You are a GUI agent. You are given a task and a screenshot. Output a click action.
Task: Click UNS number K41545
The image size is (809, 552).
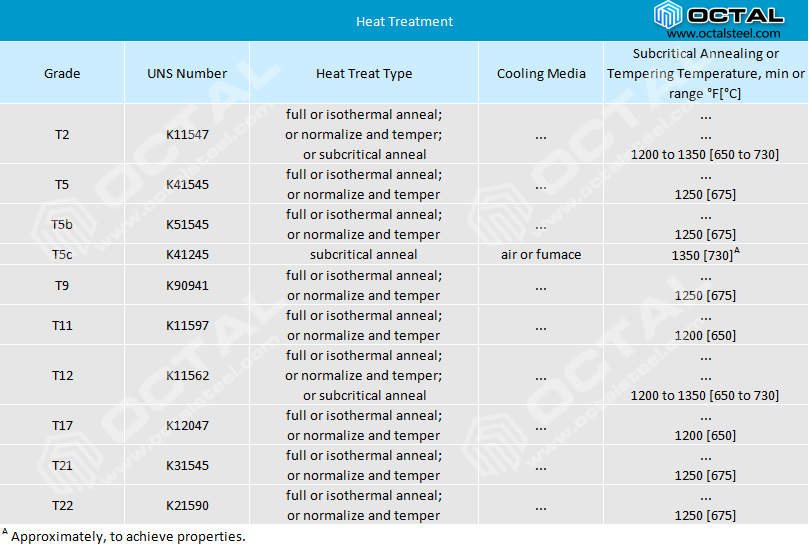tap(187, 185)
